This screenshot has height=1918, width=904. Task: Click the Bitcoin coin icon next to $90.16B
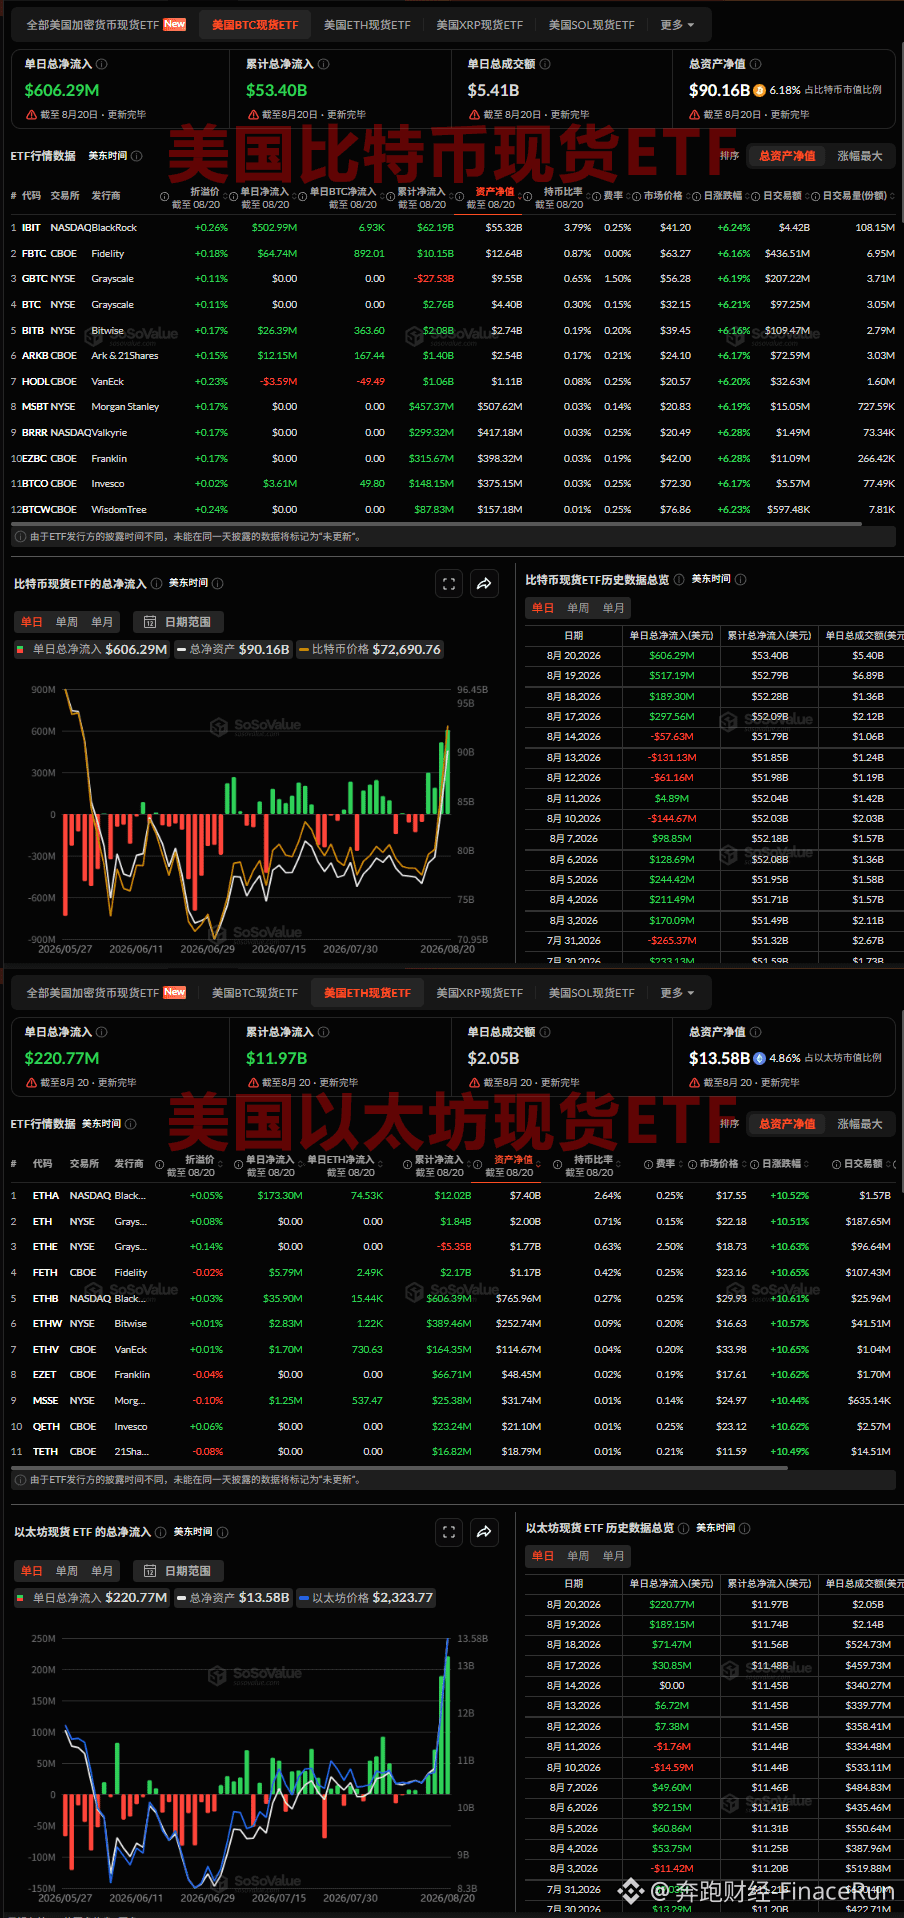pos(760,90)
